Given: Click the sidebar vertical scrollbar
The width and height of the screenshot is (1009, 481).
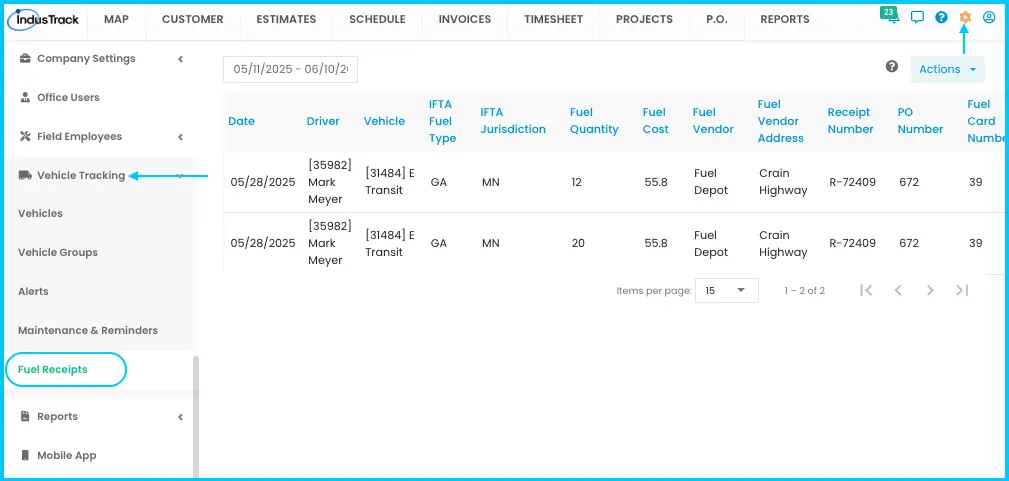Looking at the screenshot, I should click(x=196, y=417).
